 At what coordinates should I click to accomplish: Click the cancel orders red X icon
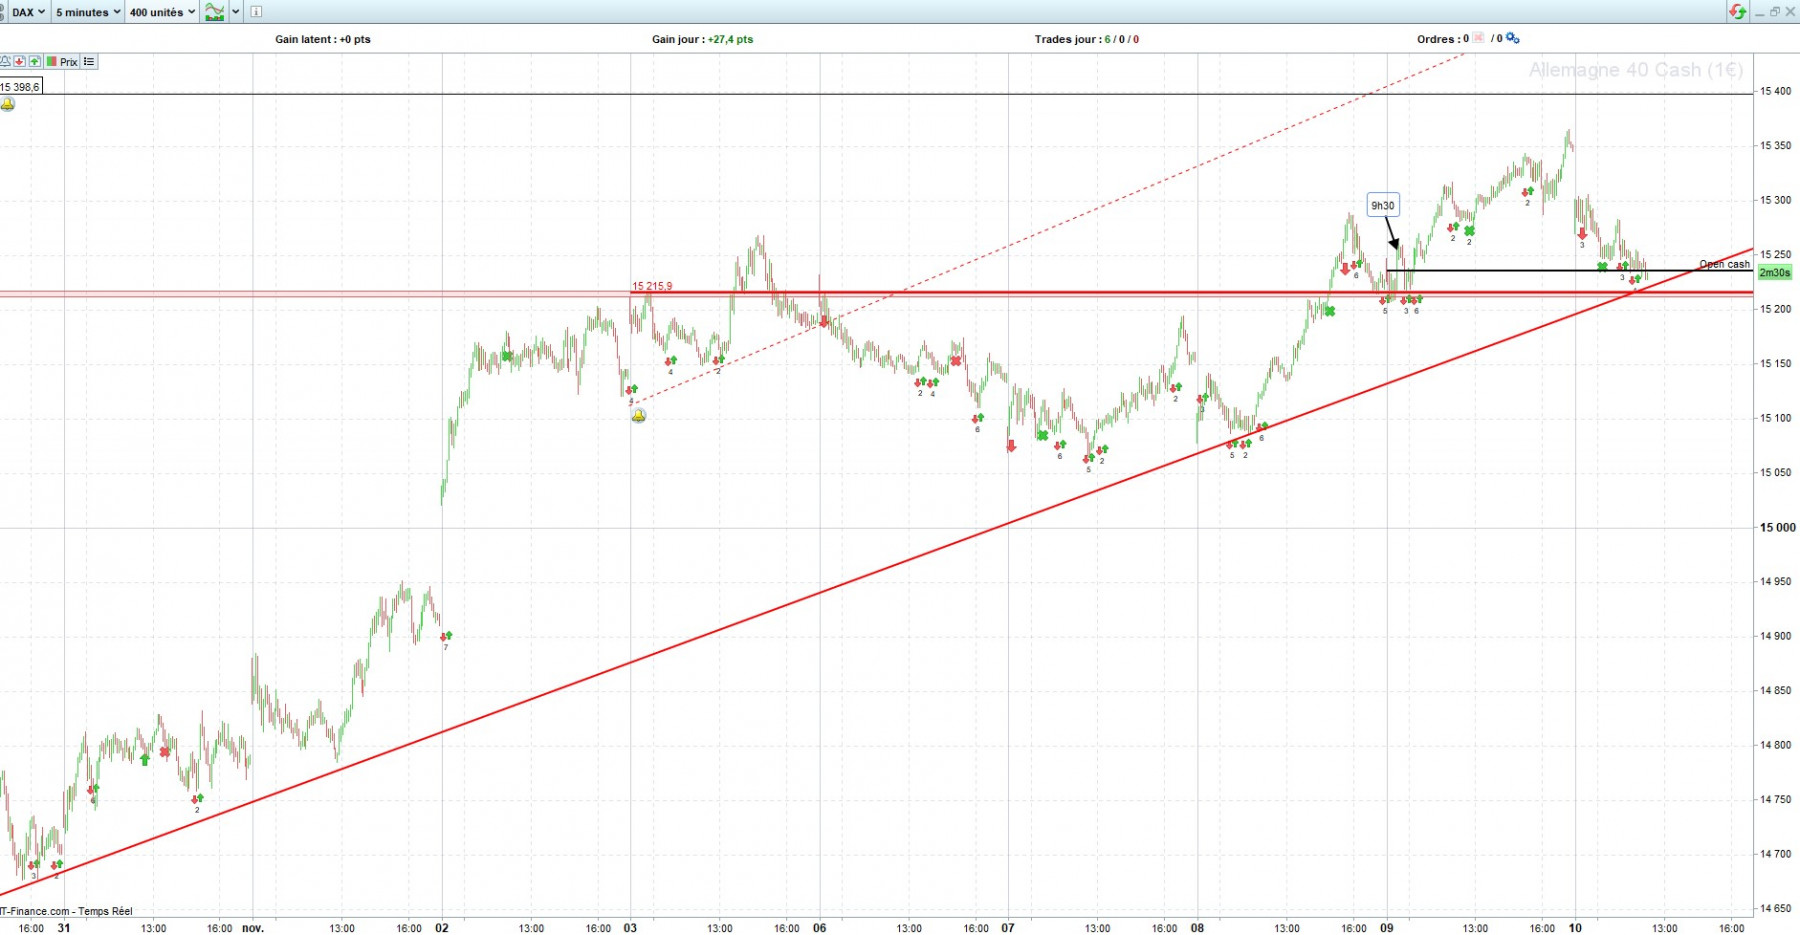[x=1479, y=38]
